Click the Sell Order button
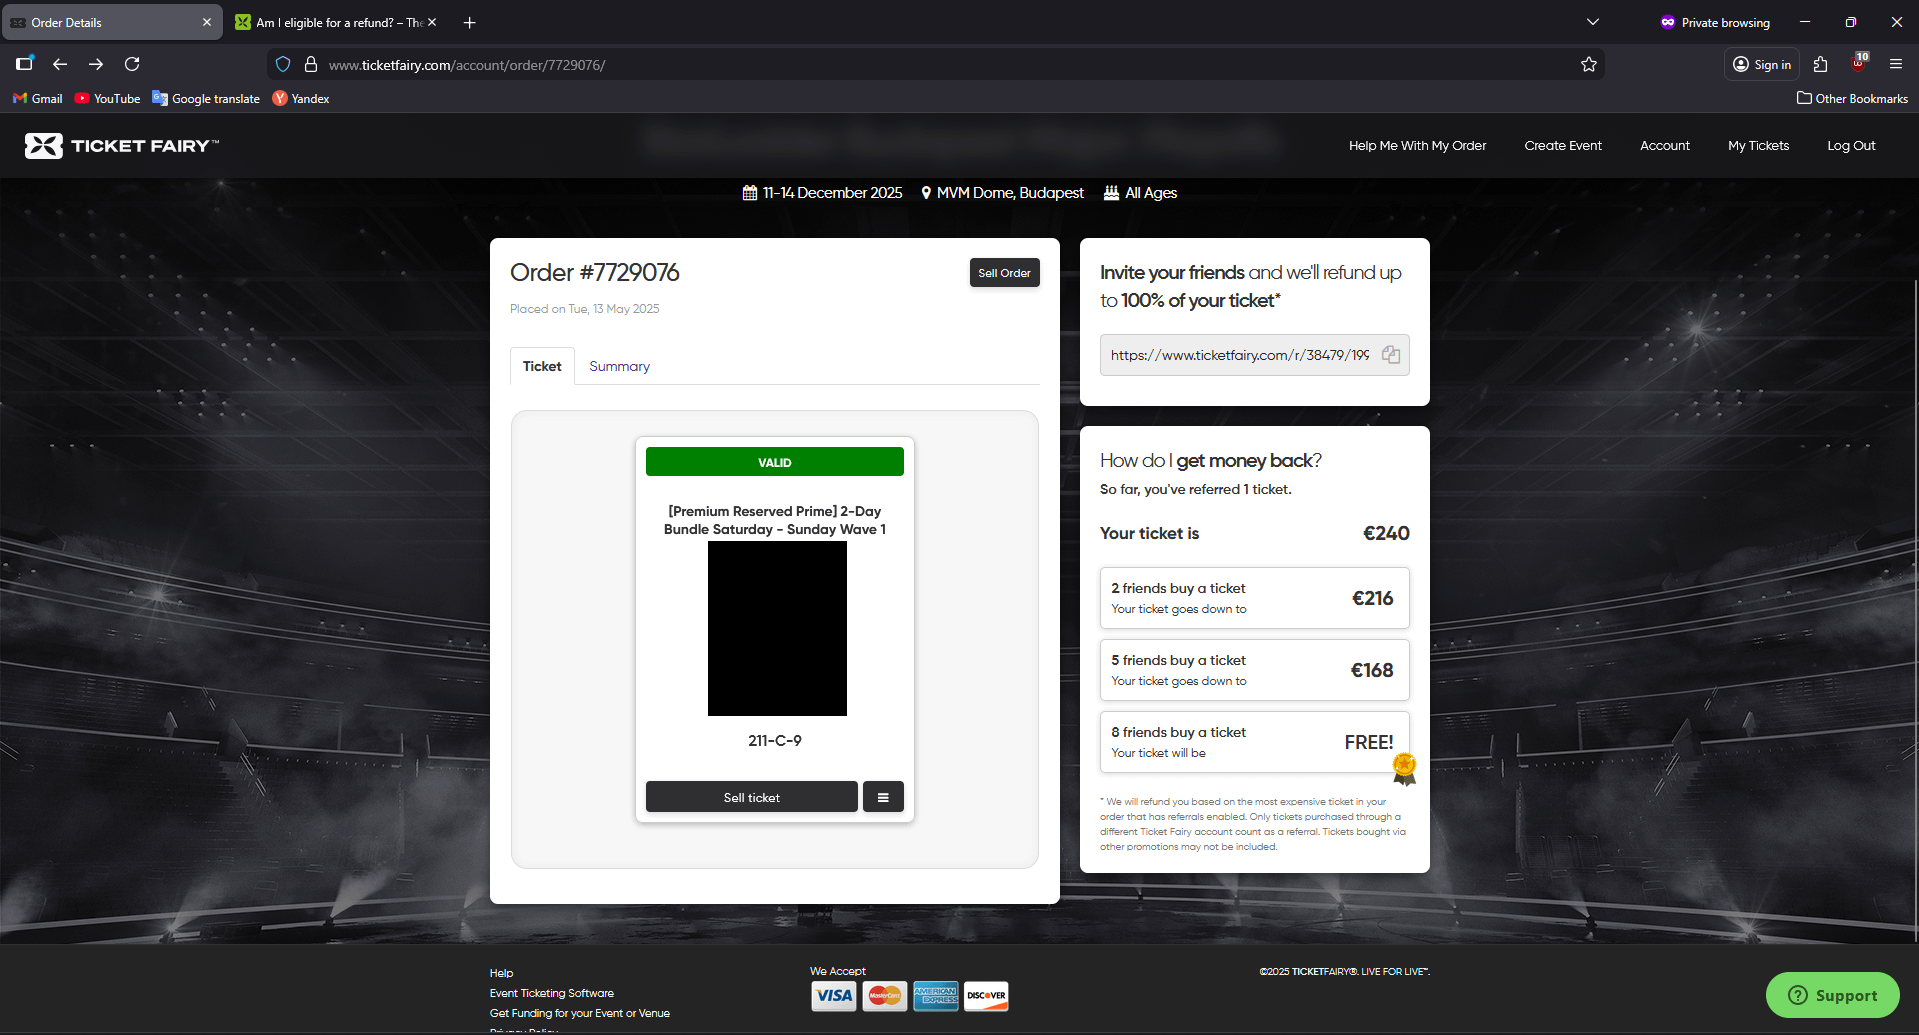The height and width of the screenshot is (1035, 1919). pos(1004,273)
